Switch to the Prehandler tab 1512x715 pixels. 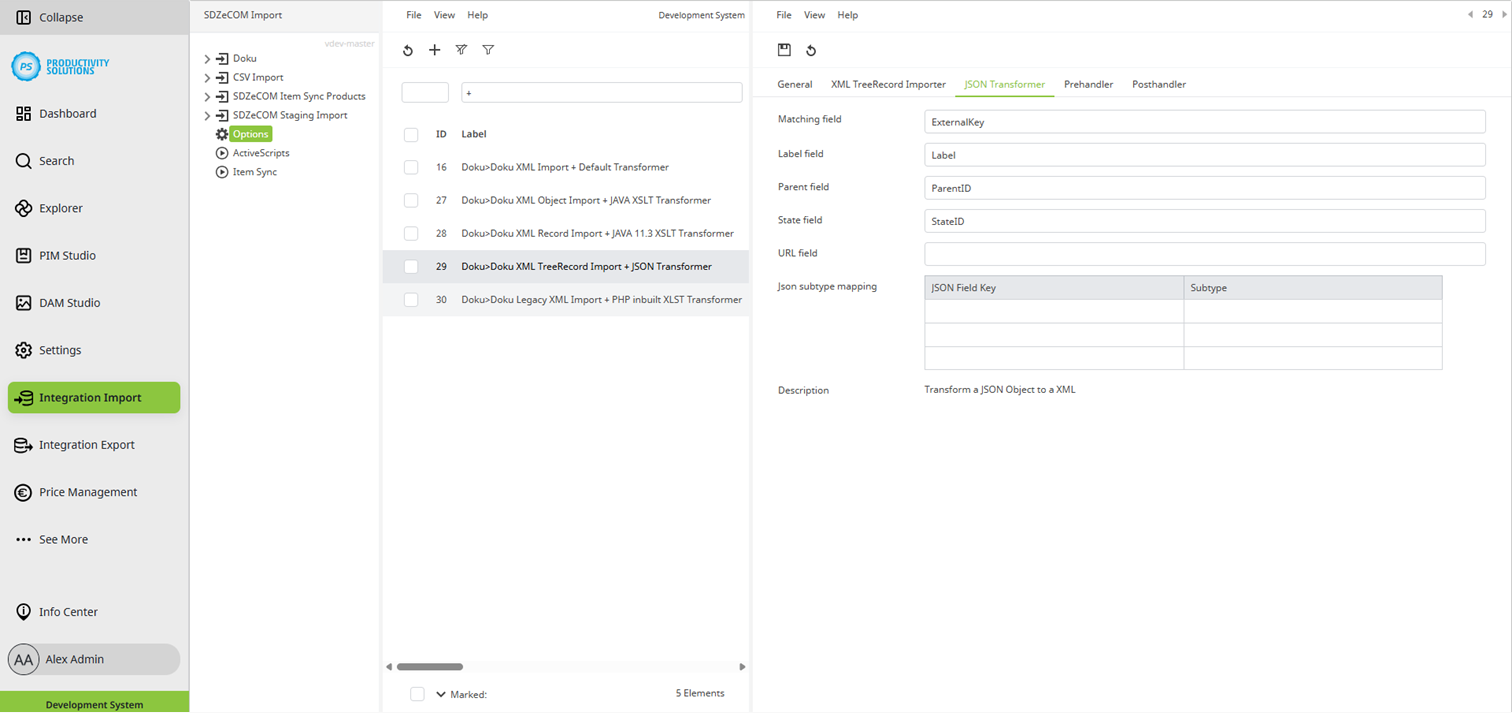(1088, 84)
